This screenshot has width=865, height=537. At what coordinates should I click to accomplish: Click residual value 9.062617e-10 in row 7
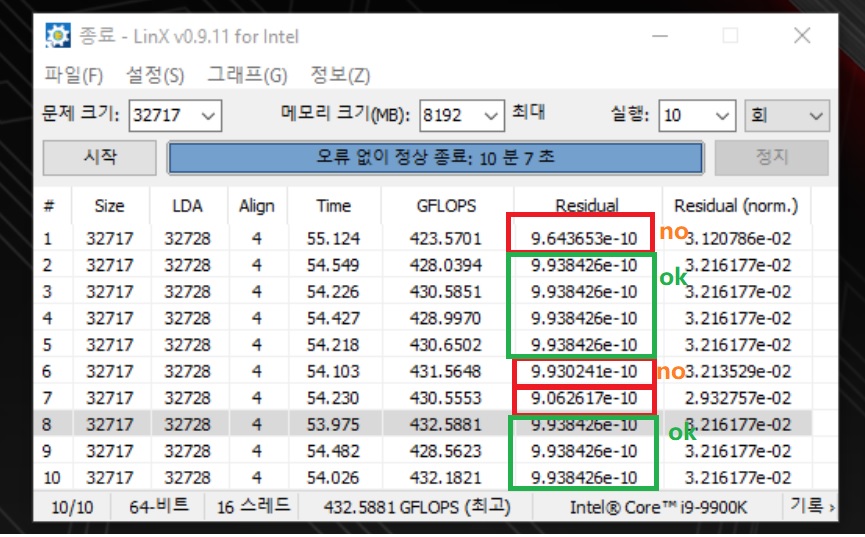coord(584,398)
